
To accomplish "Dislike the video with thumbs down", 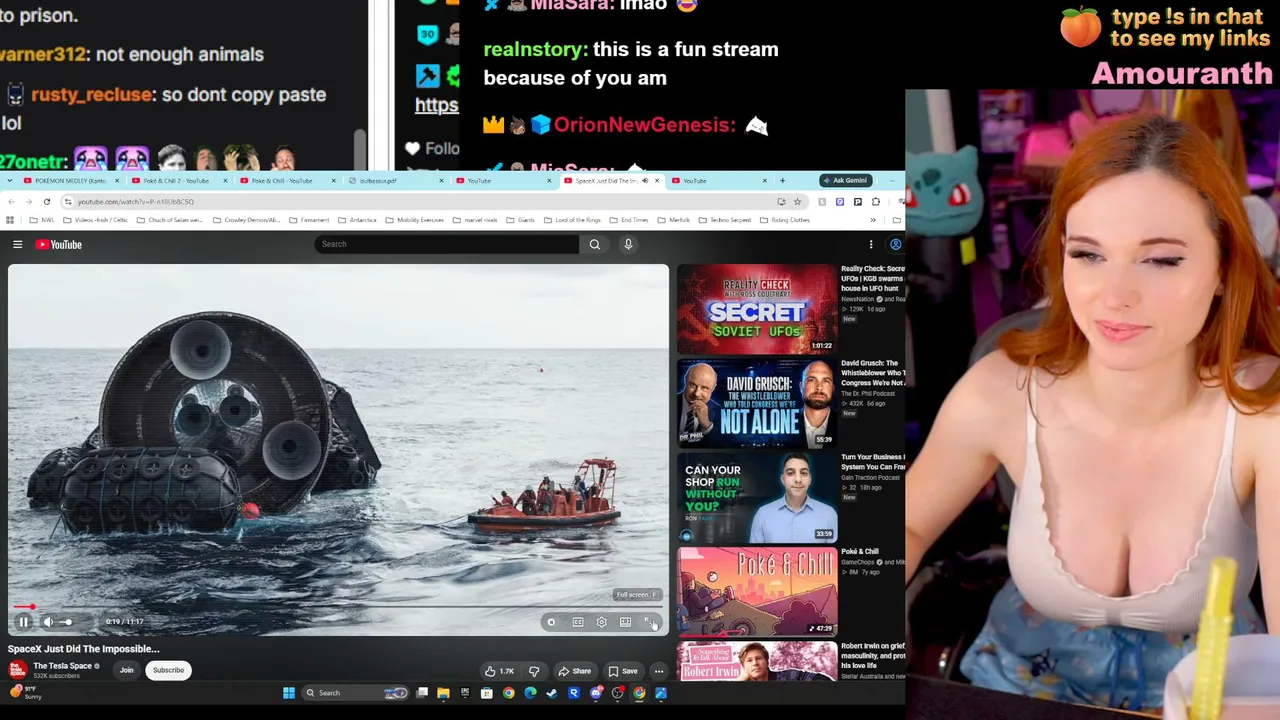I will pos(534,671).
